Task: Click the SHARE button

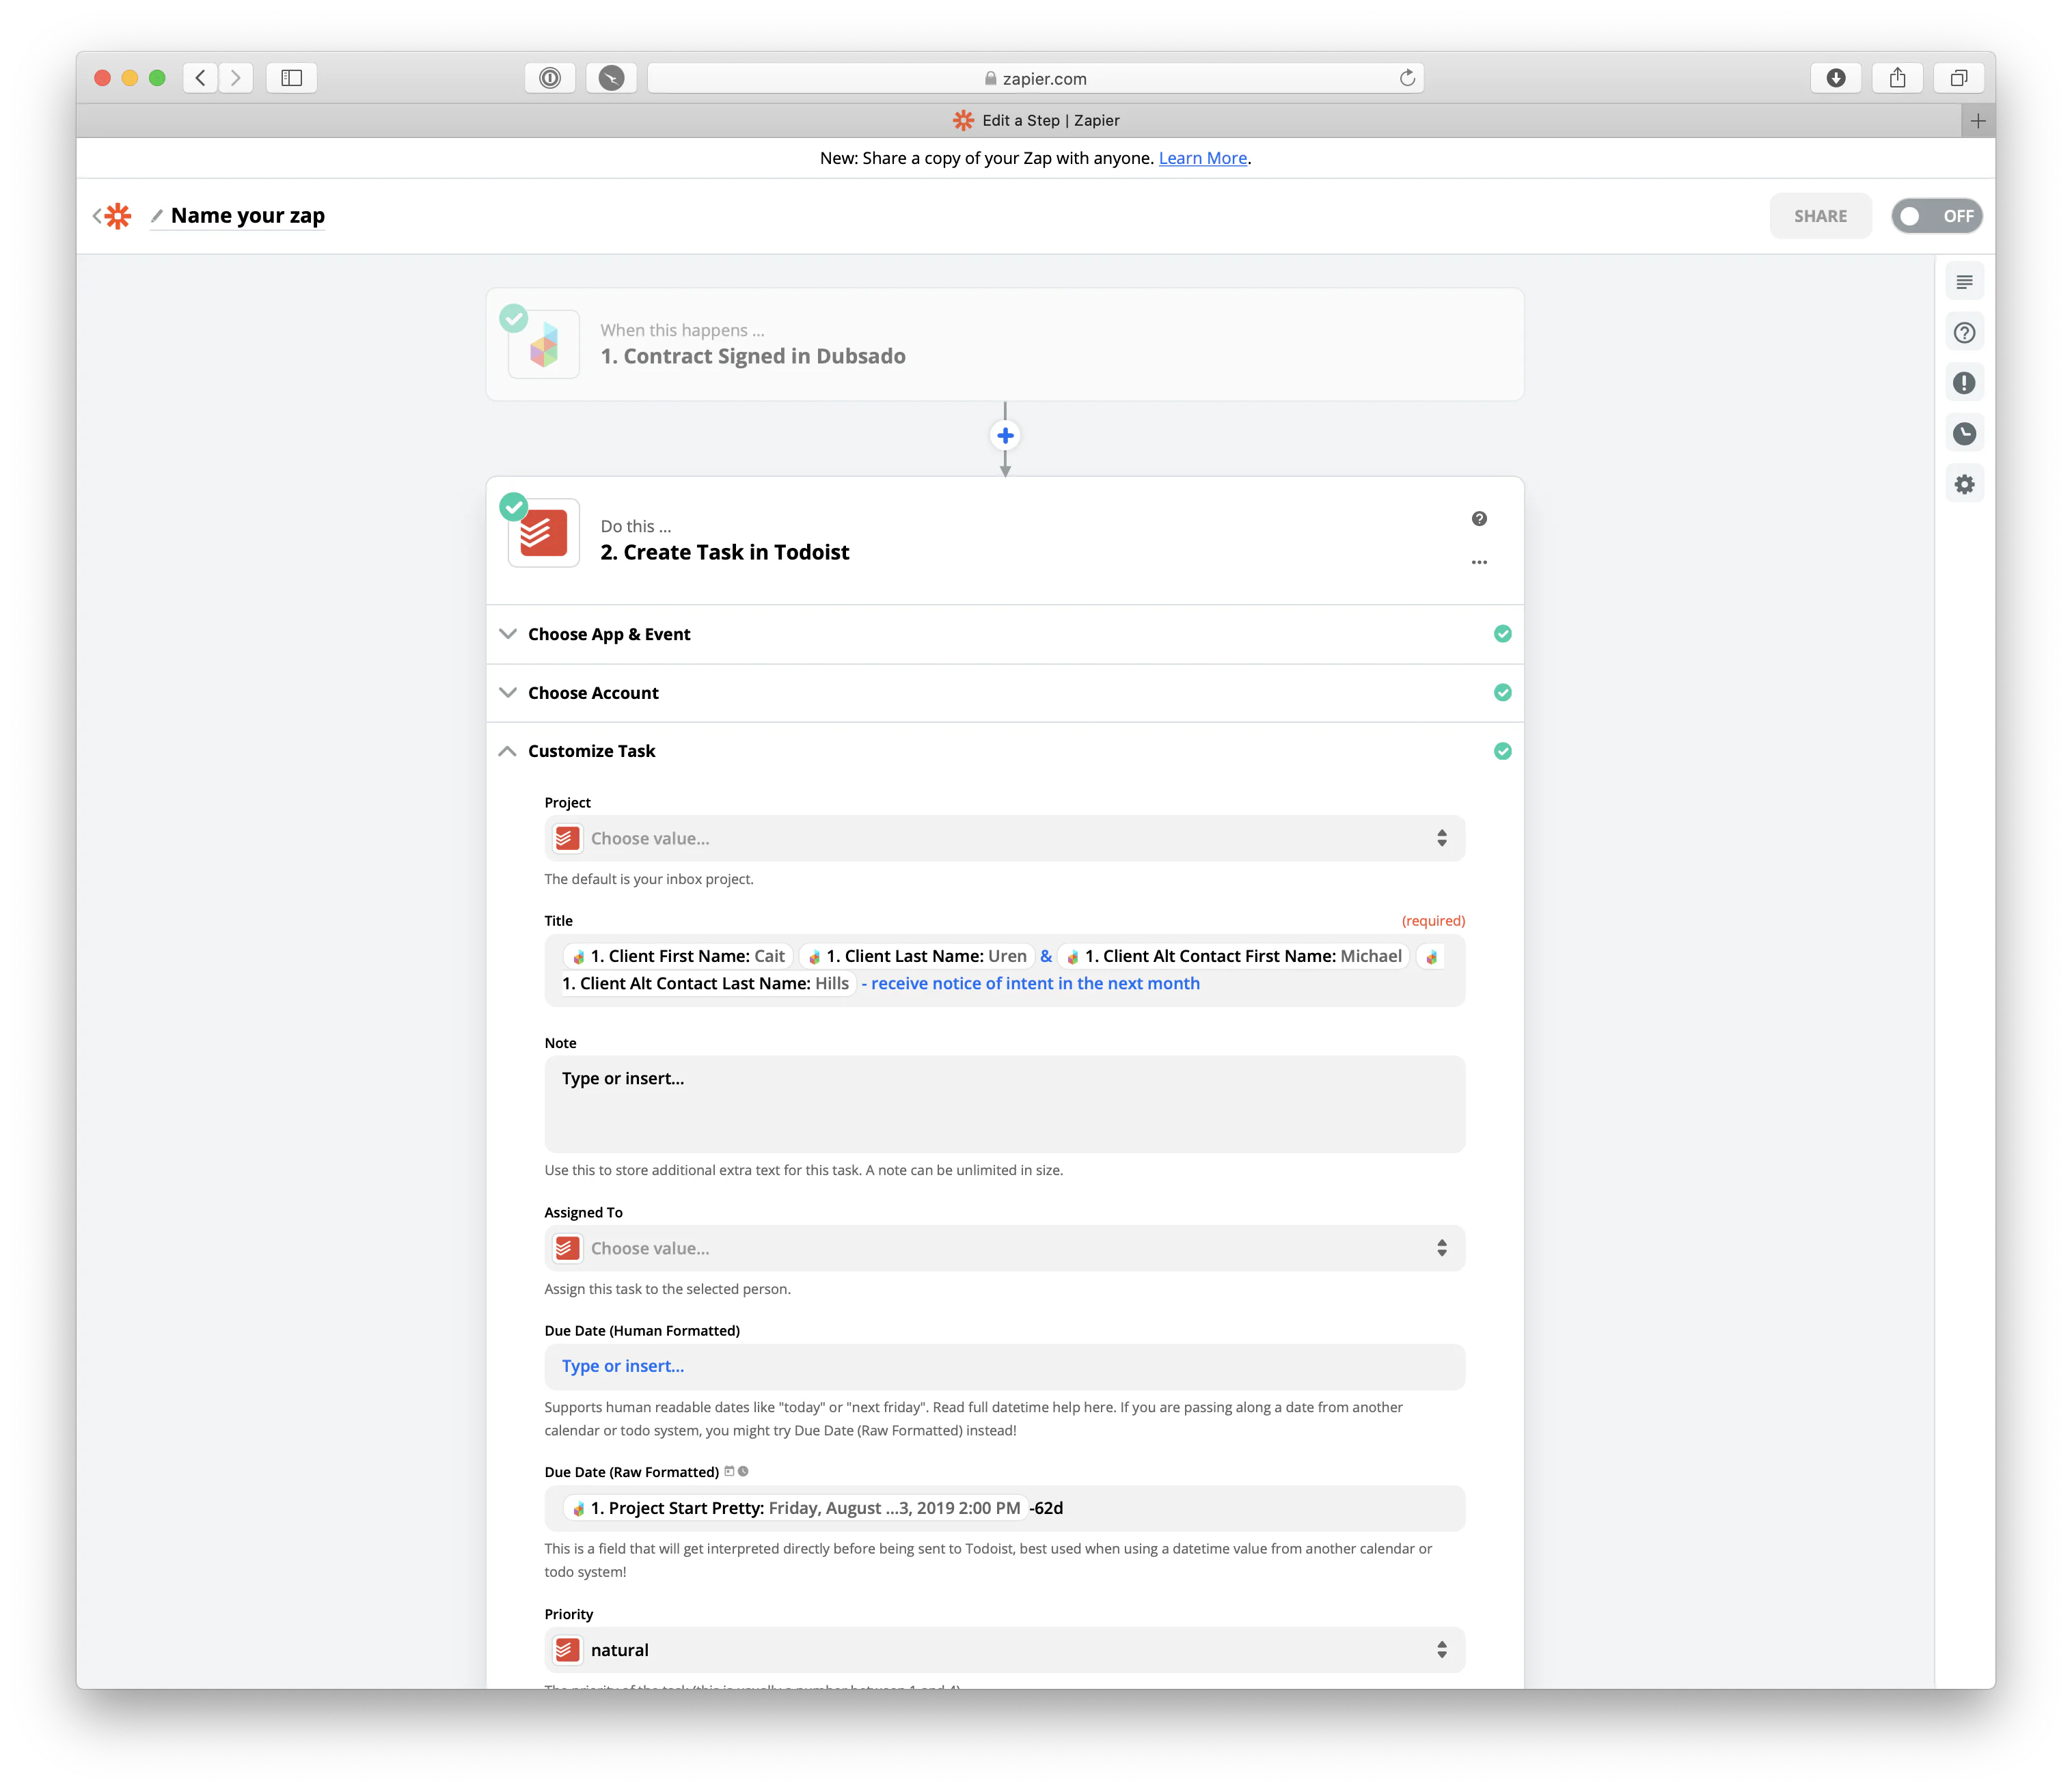Action: [x=1820, y=216]
